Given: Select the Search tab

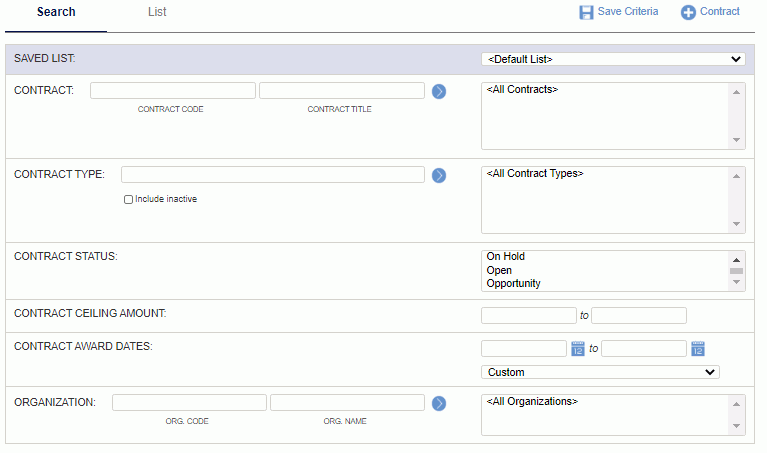Looking at the screenshot, I should click(56, 12).
